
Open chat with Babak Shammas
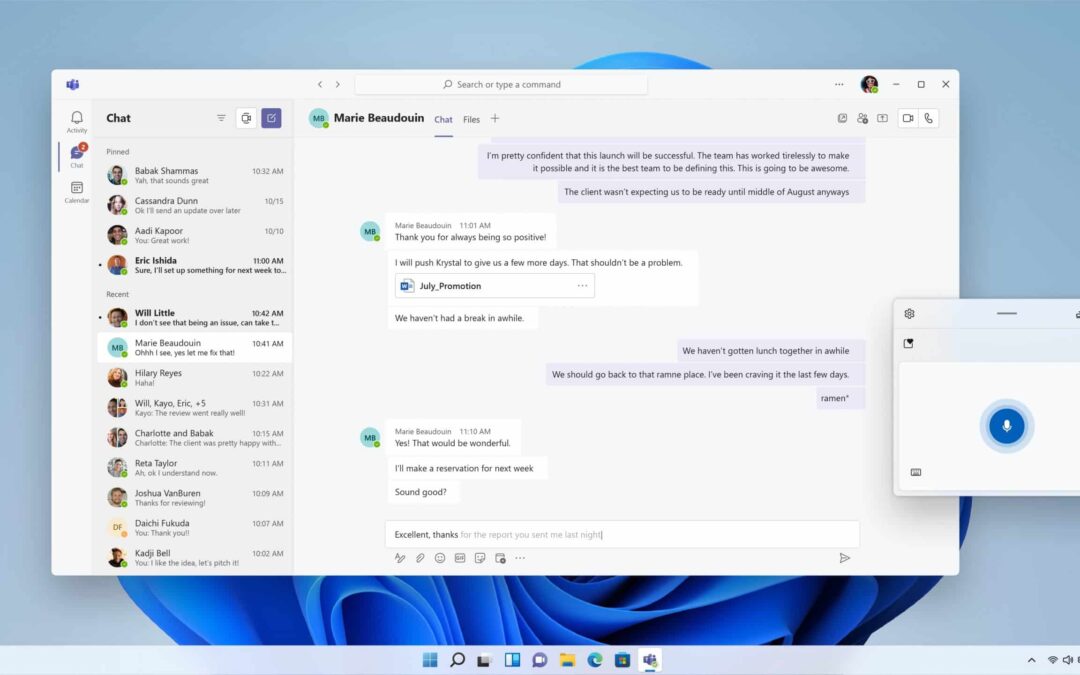(195, 175)
